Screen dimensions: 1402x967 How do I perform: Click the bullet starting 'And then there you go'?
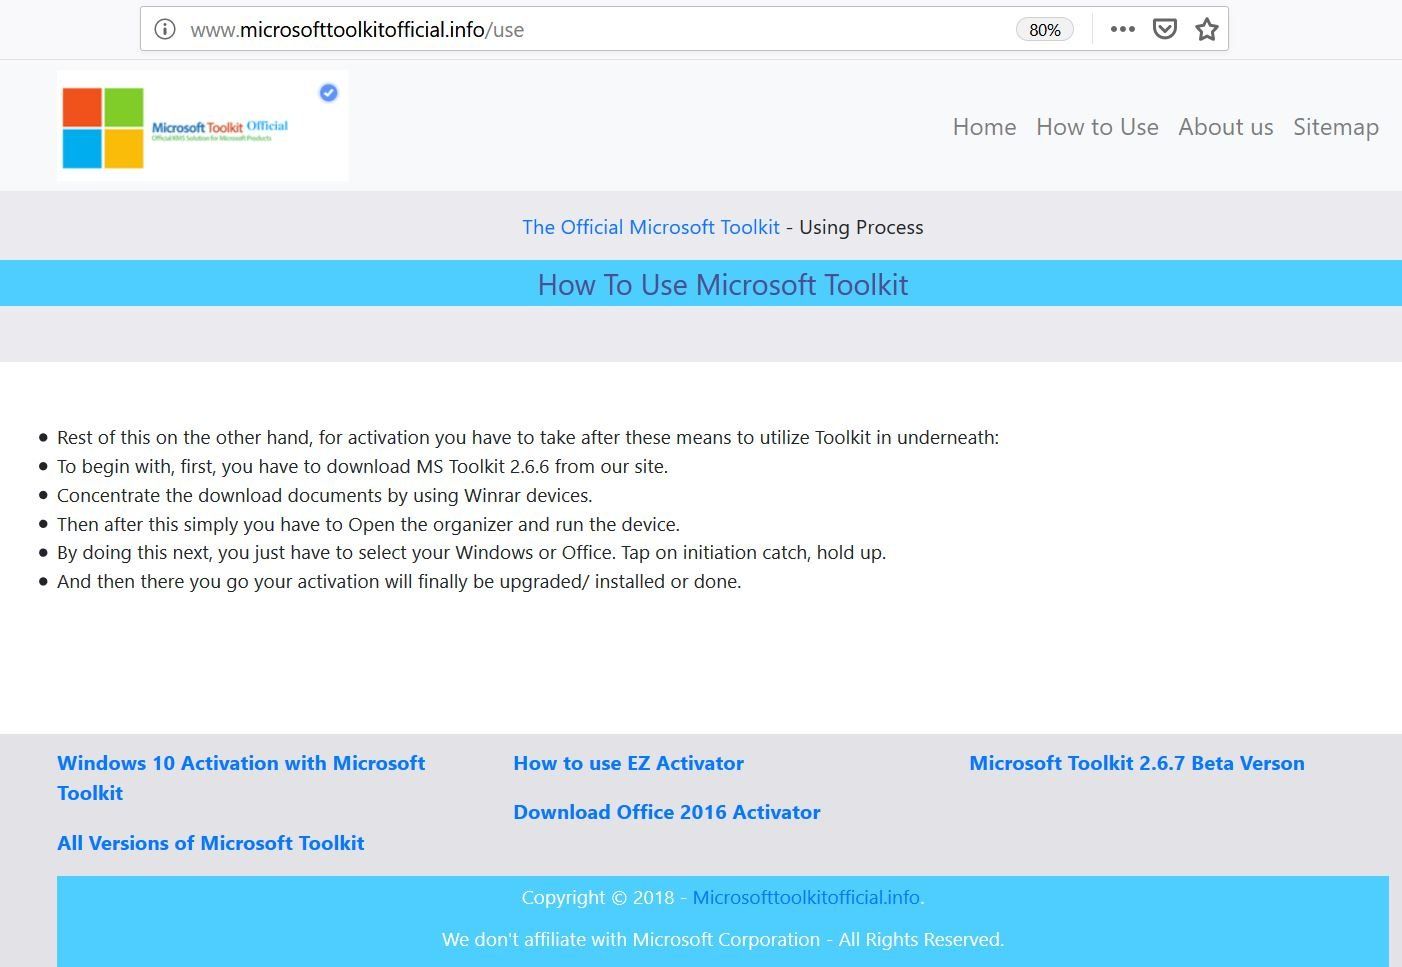(399, 581)
